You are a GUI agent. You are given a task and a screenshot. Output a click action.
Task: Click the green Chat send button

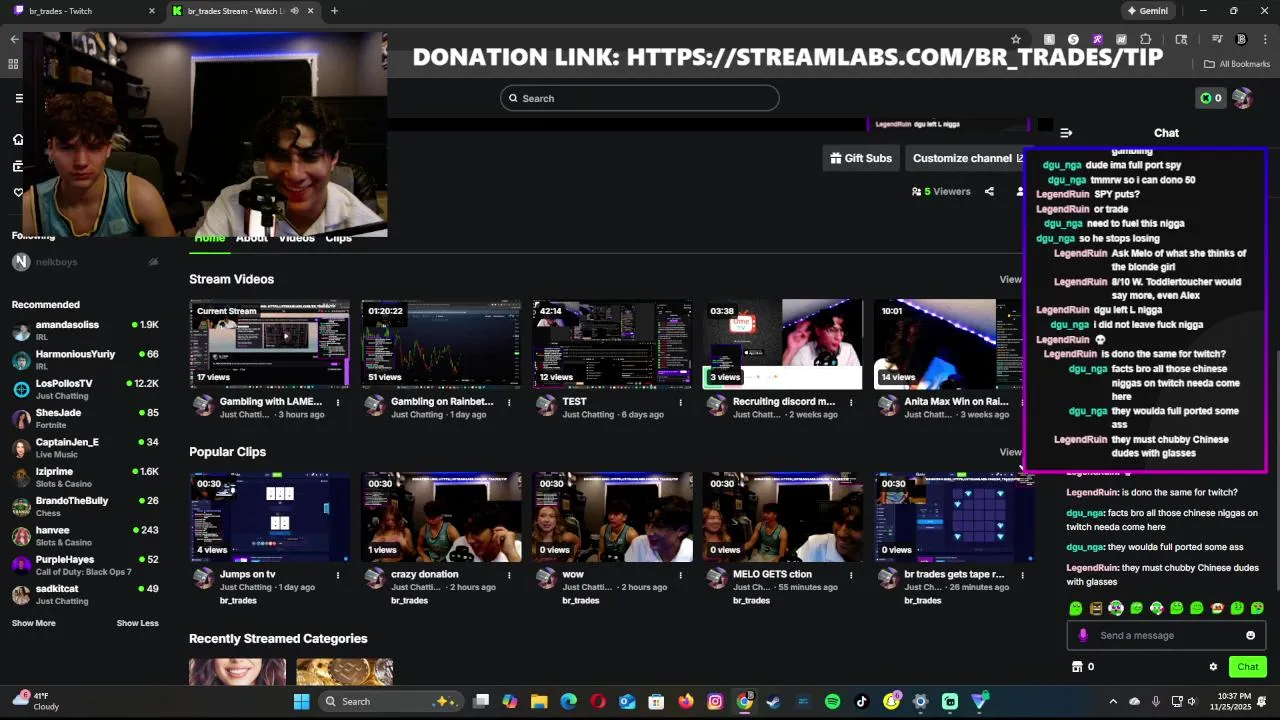[x=1248, y=667]
